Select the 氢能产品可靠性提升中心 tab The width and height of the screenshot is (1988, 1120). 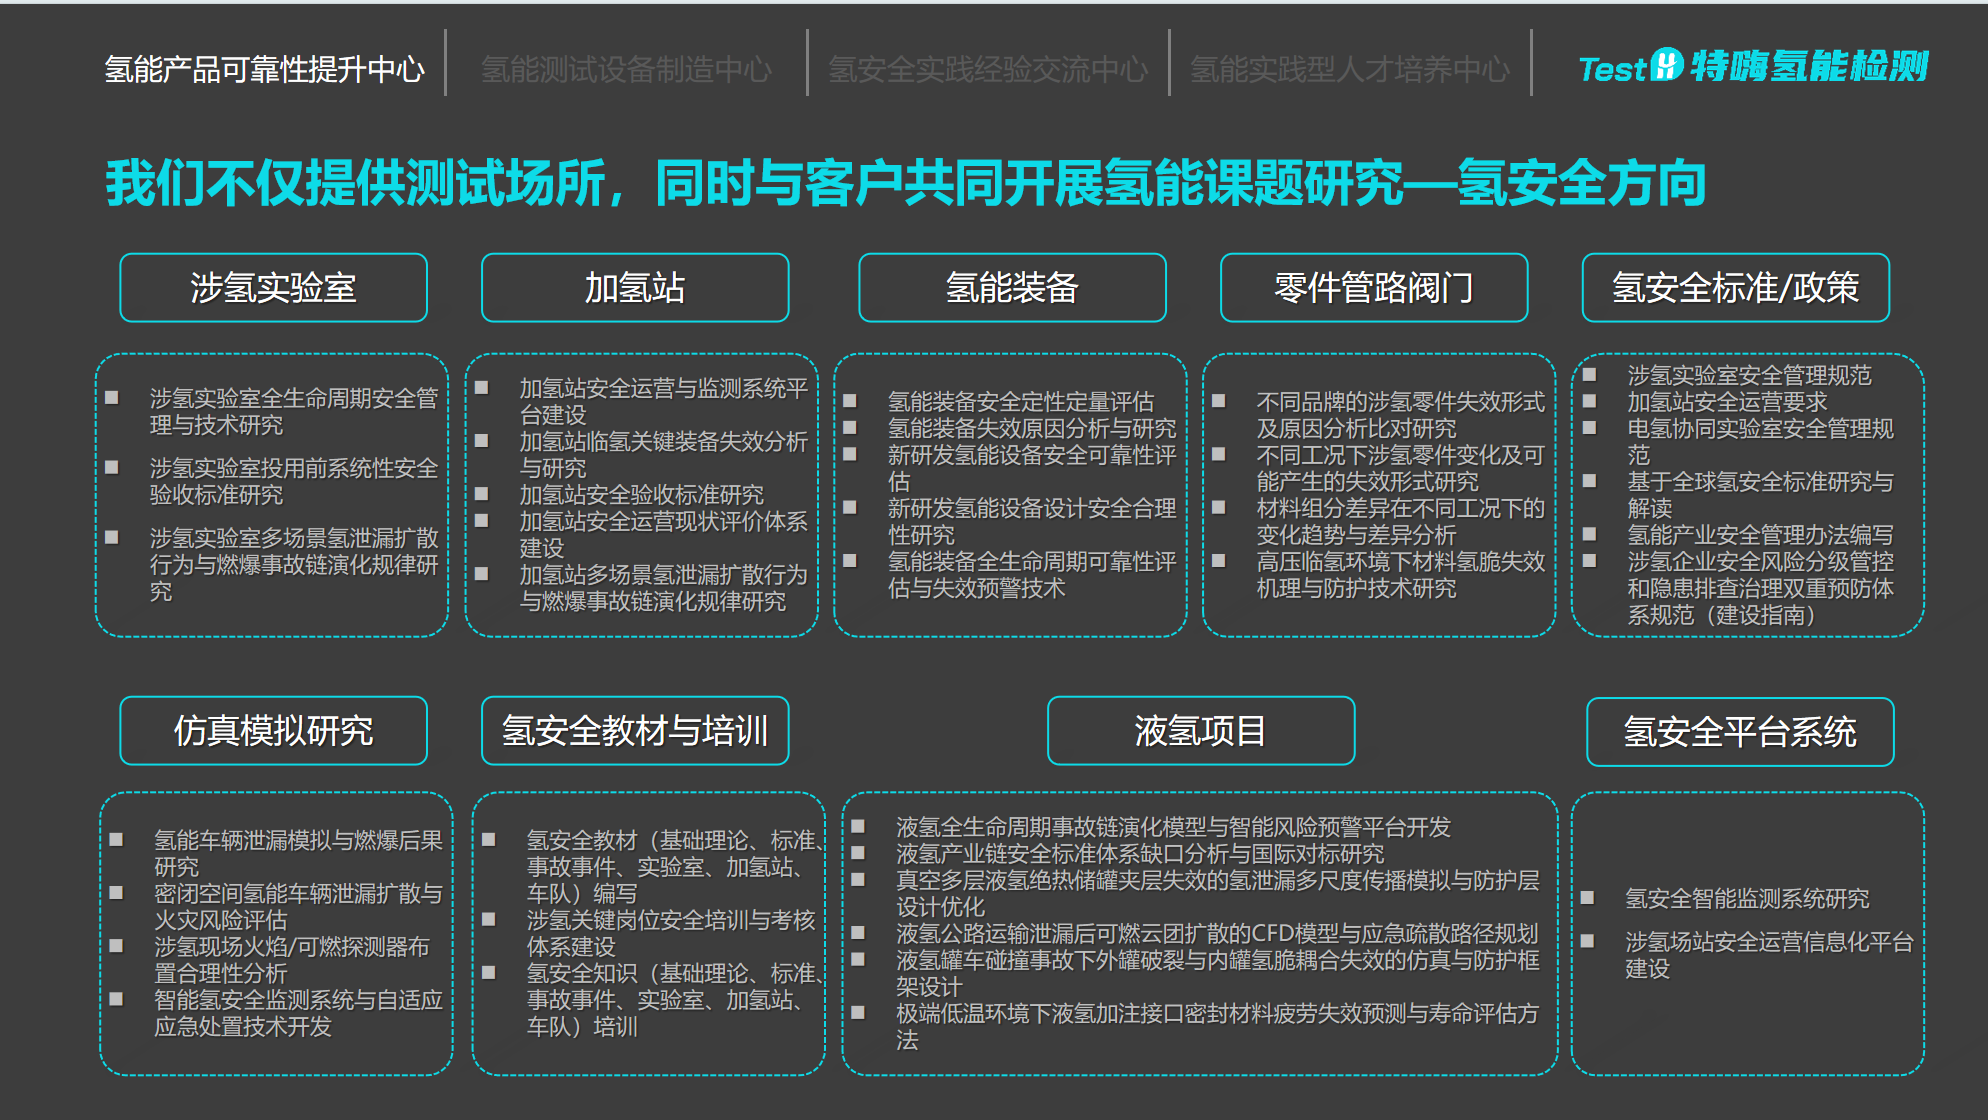pyautogui.click(x=265, y=69)
